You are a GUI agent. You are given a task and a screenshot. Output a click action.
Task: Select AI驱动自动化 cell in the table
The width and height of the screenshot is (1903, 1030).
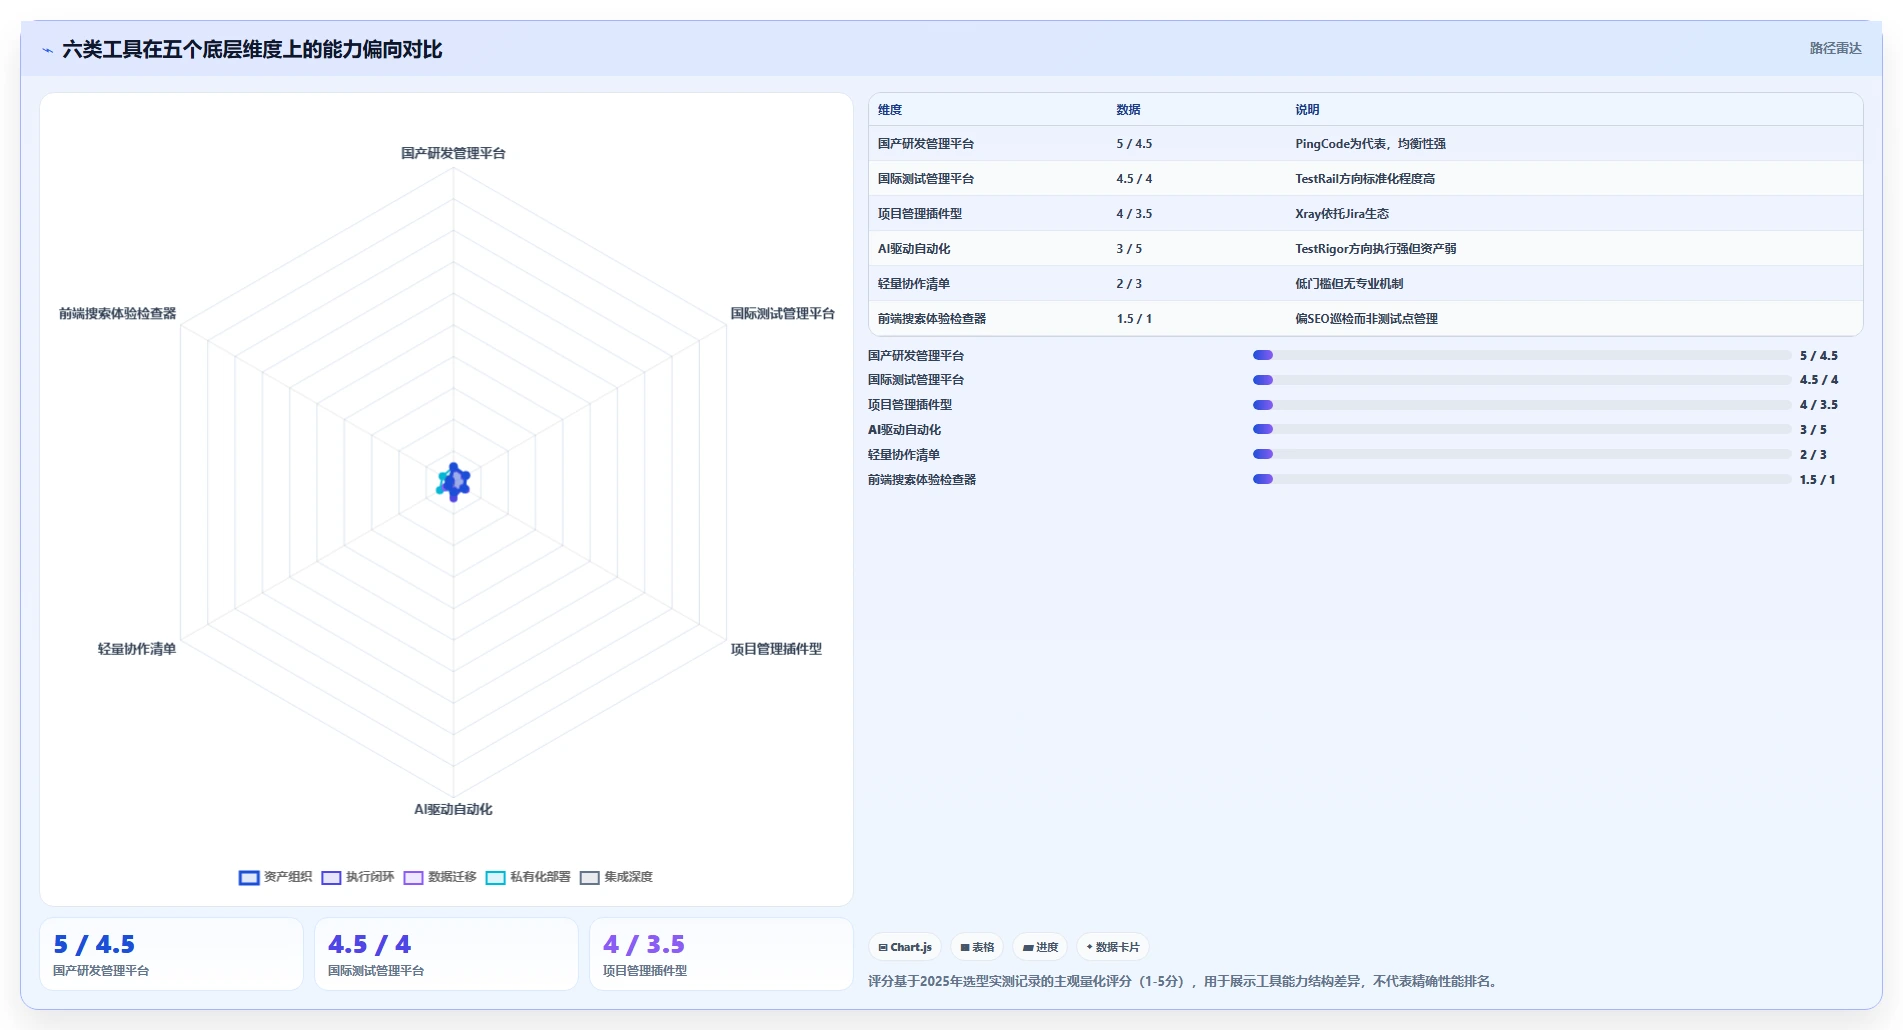pos(914,249)
